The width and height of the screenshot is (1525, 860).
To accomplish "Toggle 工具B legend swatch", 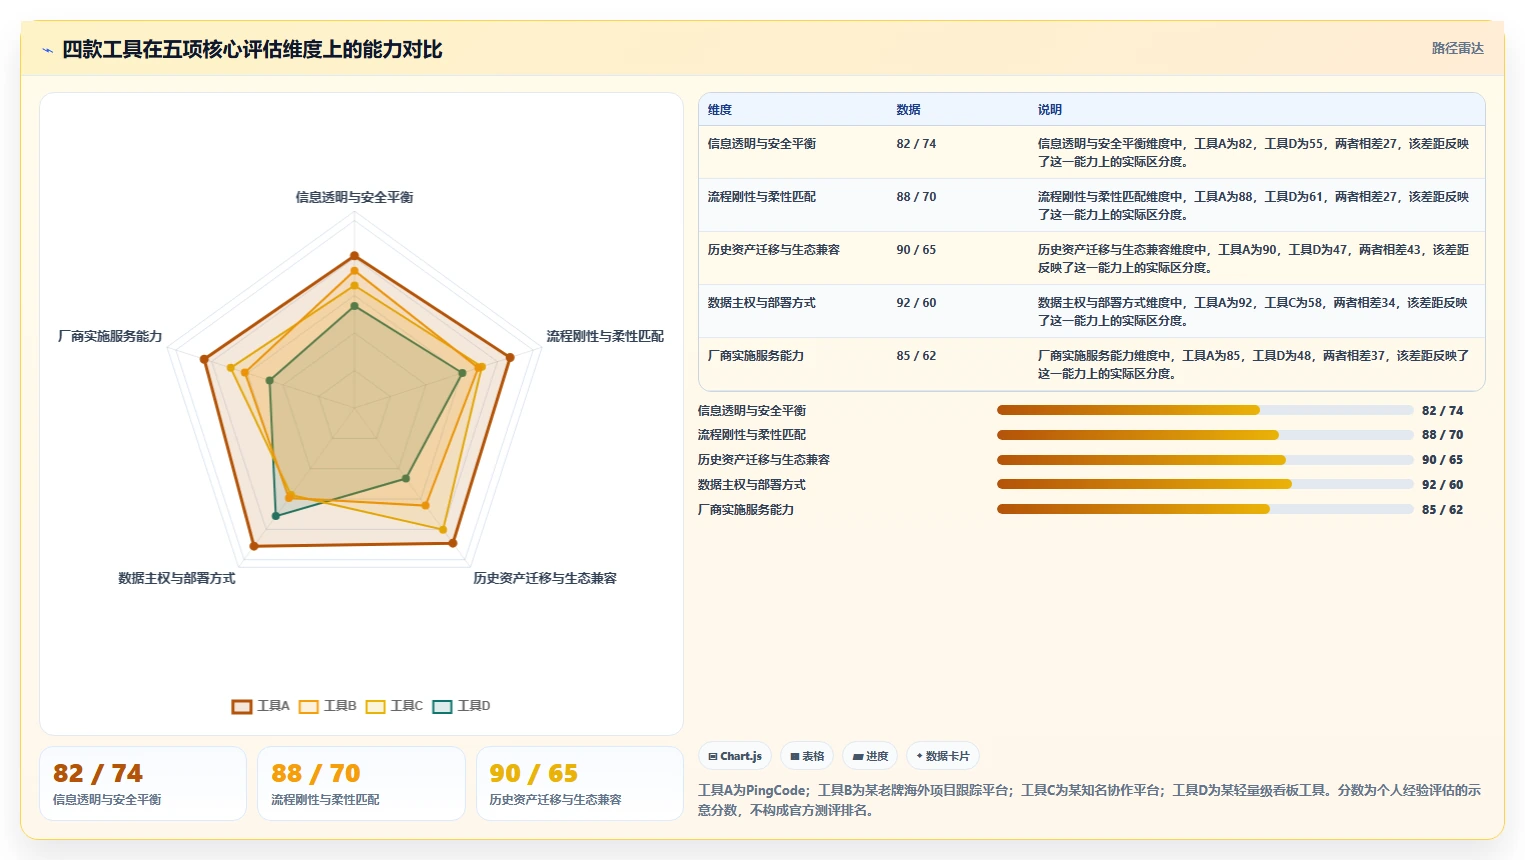I will 309,706.
